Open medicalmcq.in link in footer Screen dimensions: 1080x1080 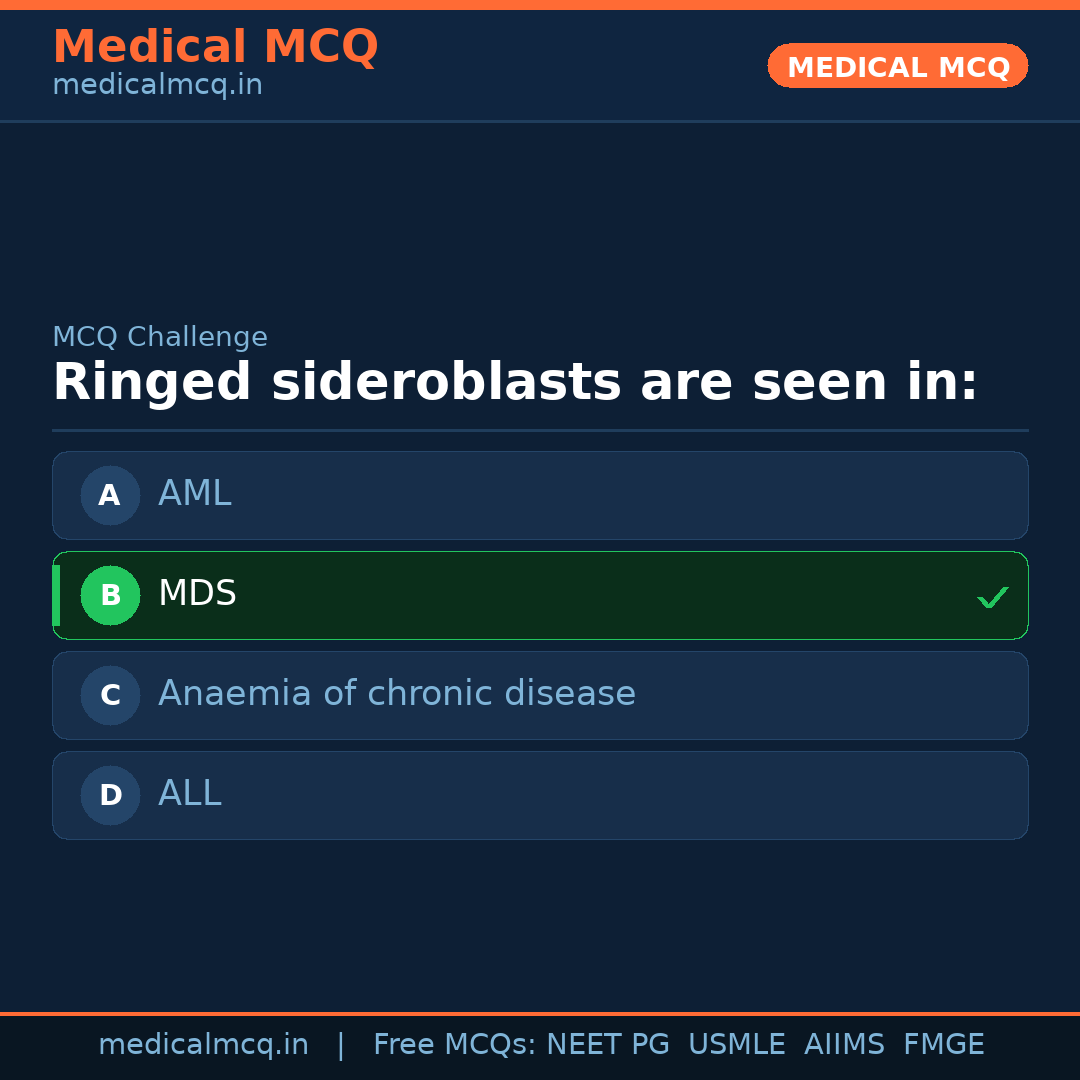point(203,1045)
